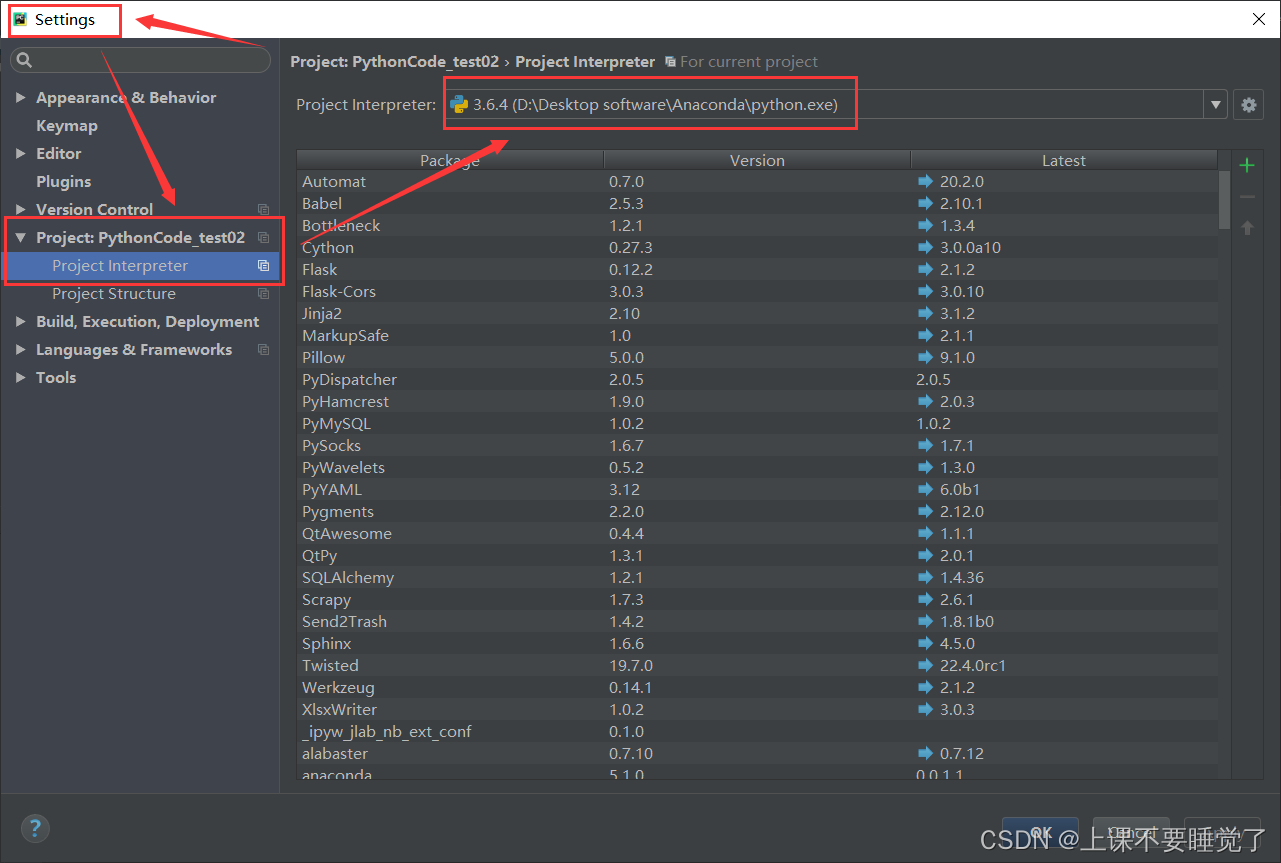The height and width of the screenshot is (863, 1281).
Task: Expand the Build, Execution, Deployment section
Action: point(21,322)
